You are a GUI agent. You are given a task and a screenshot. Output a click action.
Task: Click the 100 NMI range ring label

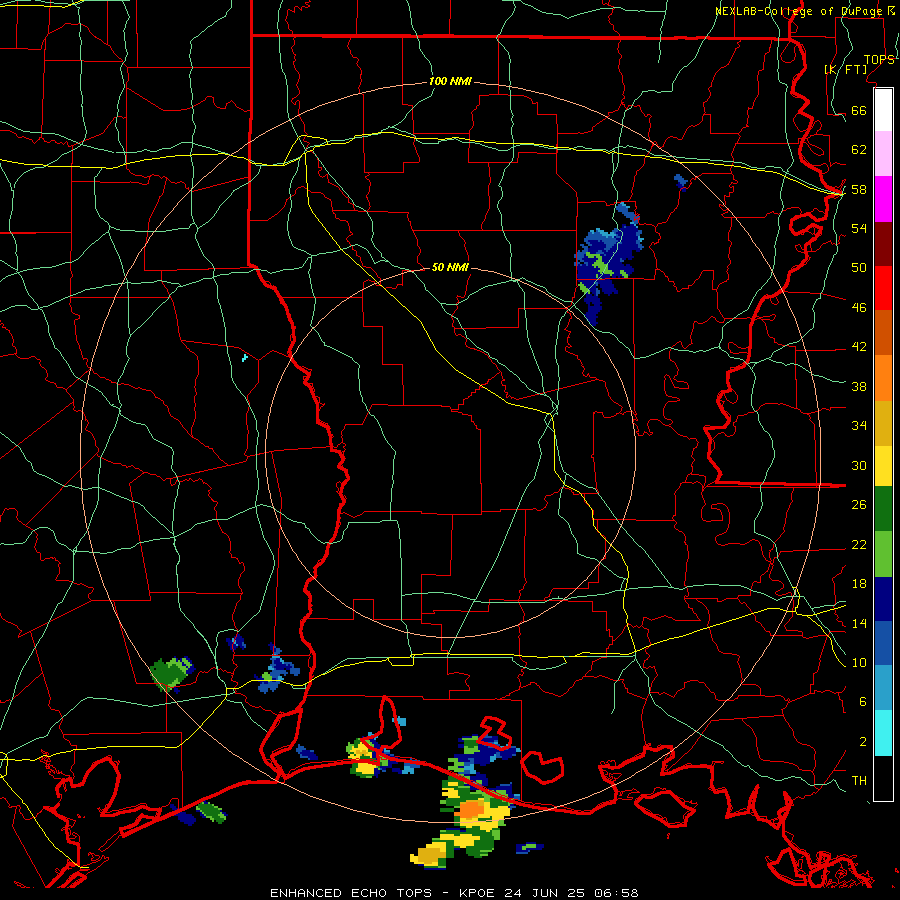(x=450, y=81)
